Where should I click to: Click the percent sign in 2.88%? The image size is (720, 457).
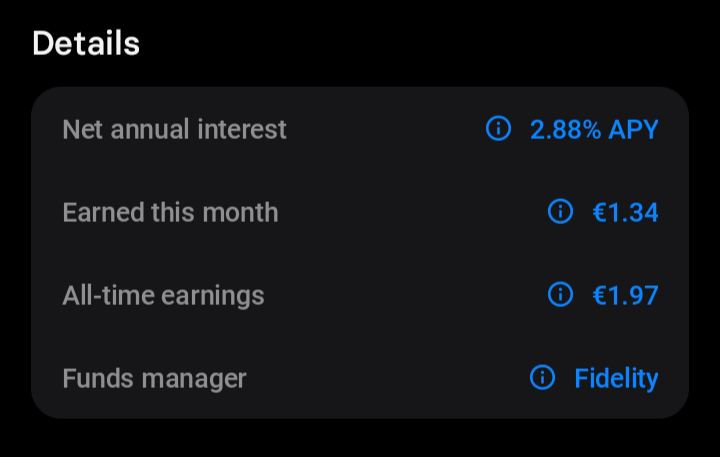592,130
